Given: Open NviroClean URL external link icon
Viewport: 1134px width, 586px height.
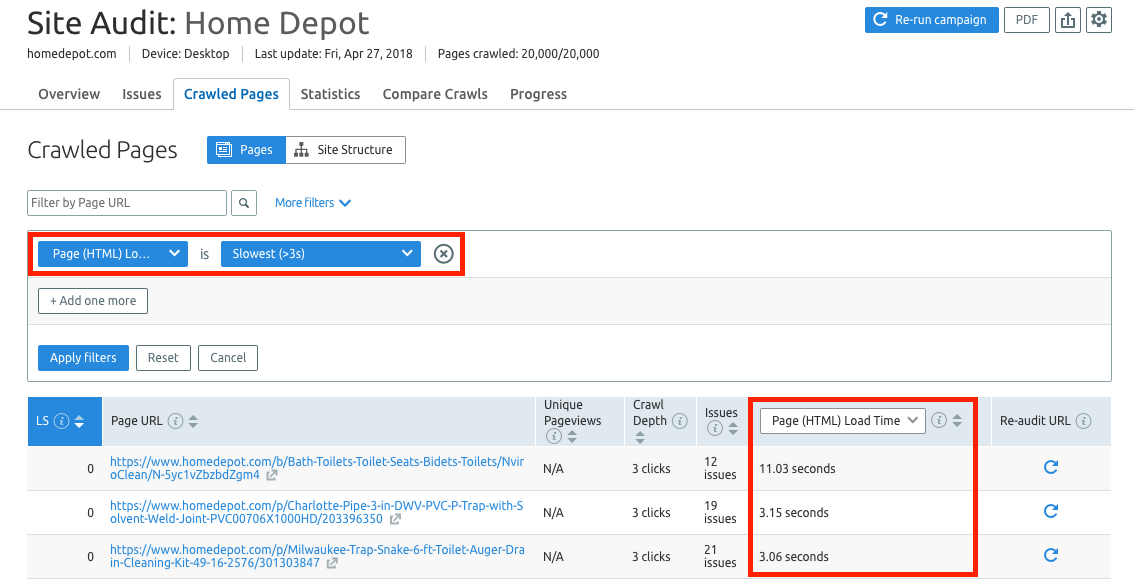Looking at the screenshot, I should point(271,475).
